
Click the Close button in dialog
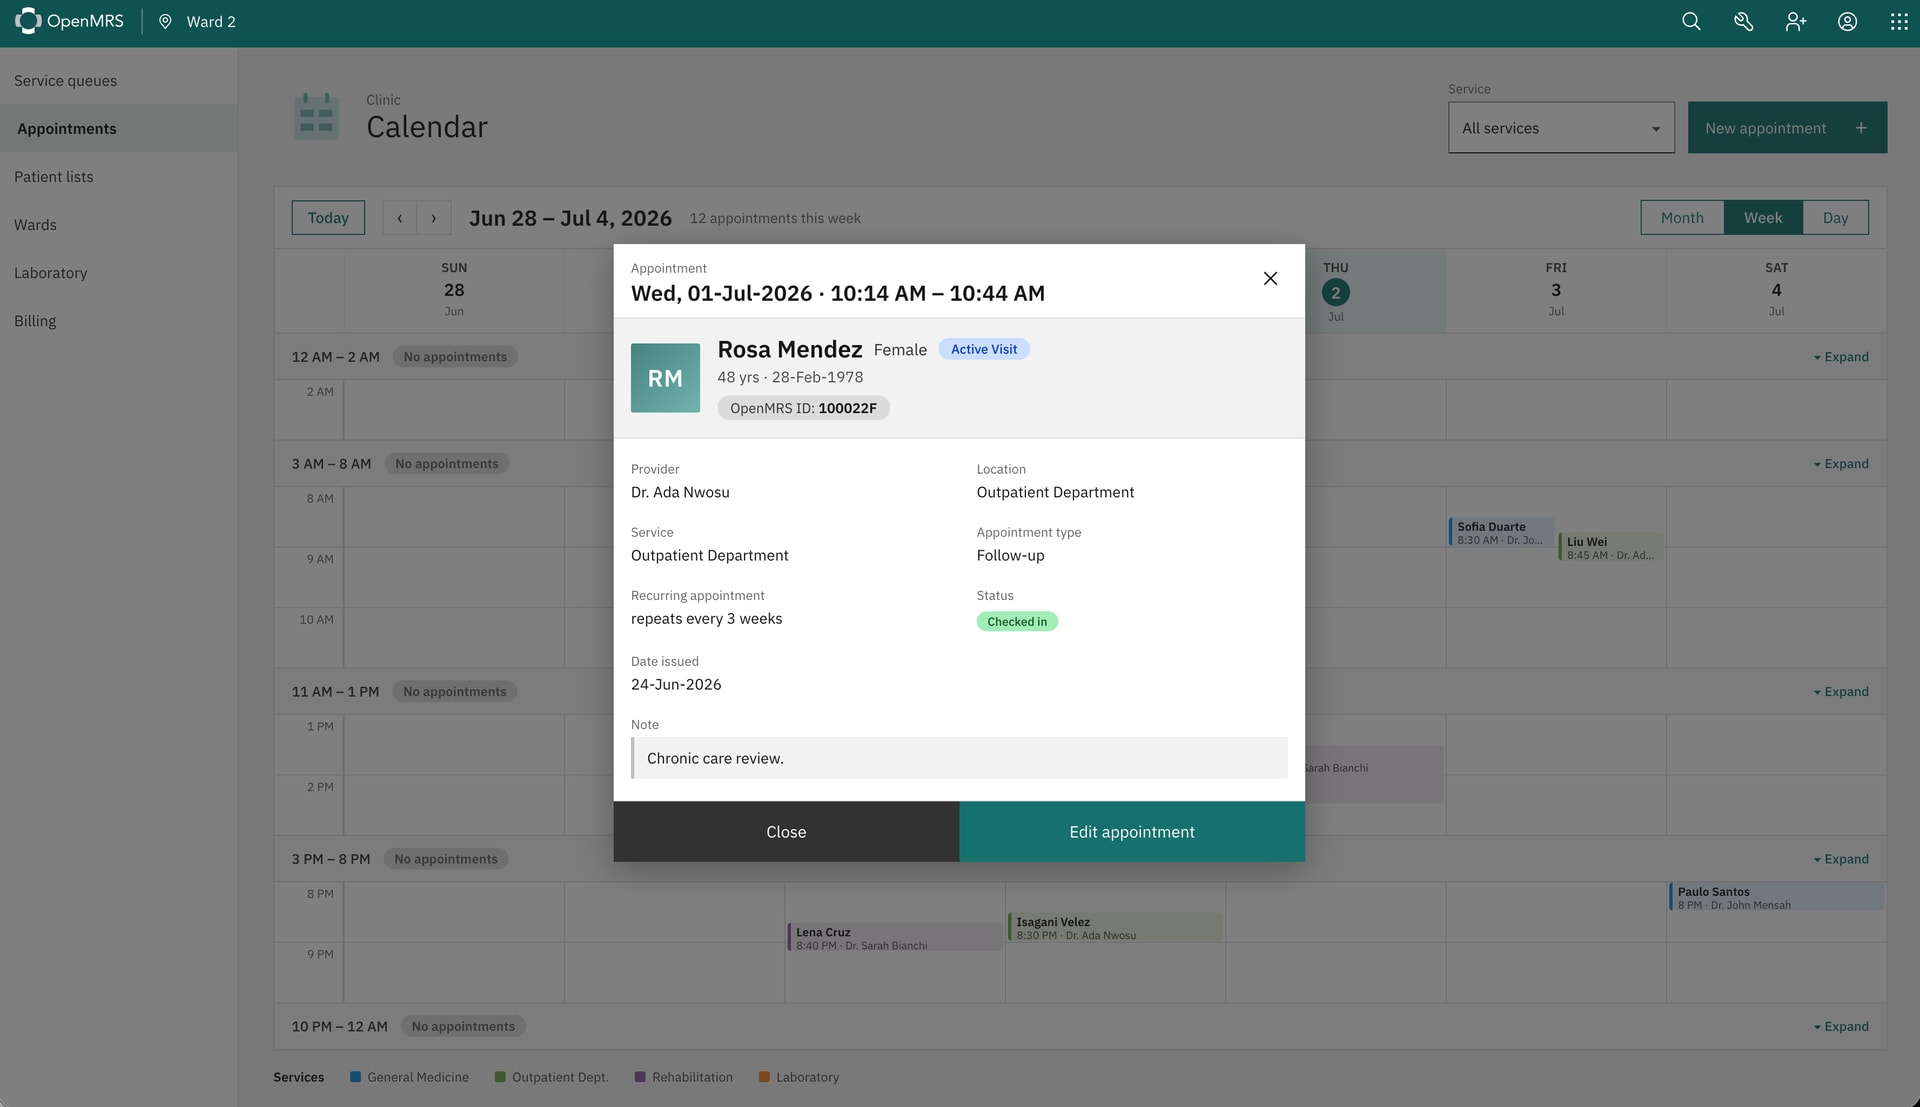pos(786,832)
